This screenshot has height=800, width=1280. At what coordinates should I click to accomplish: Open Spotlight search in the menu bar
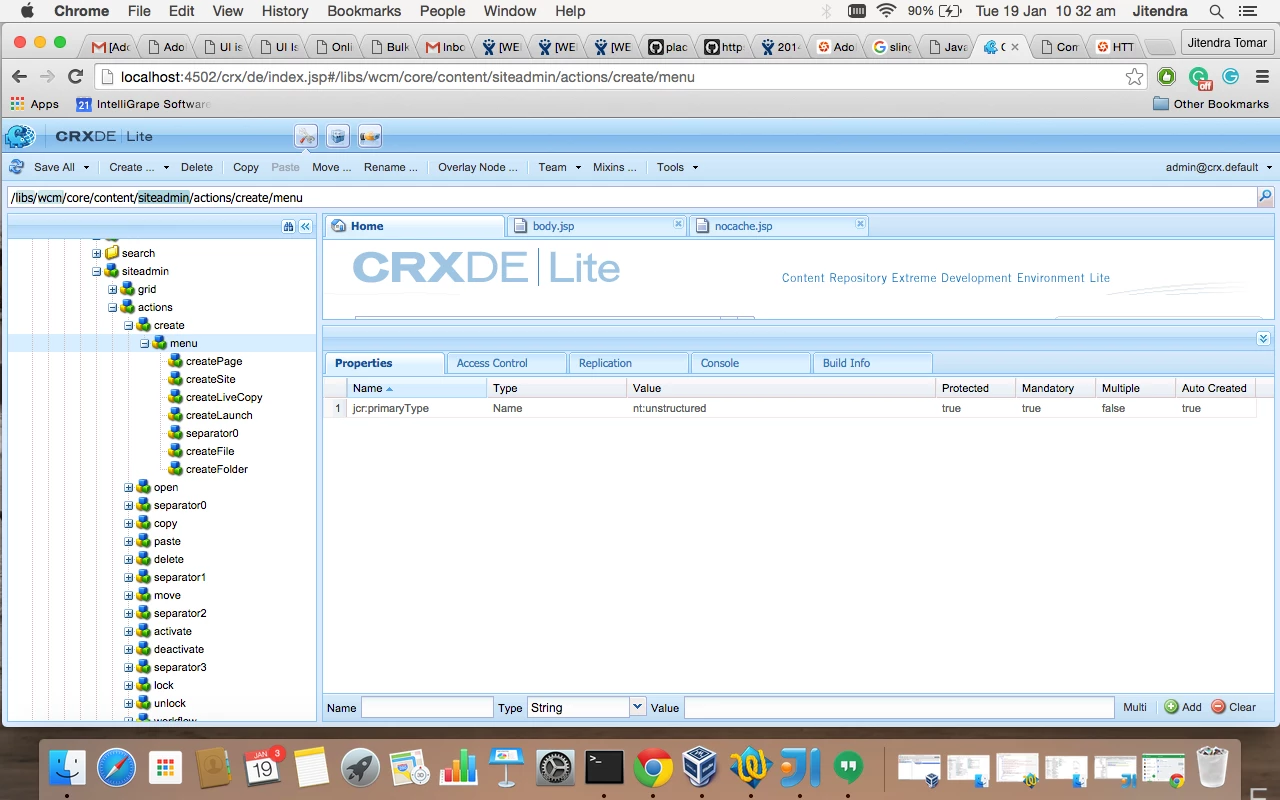(x=1216, y=11)
